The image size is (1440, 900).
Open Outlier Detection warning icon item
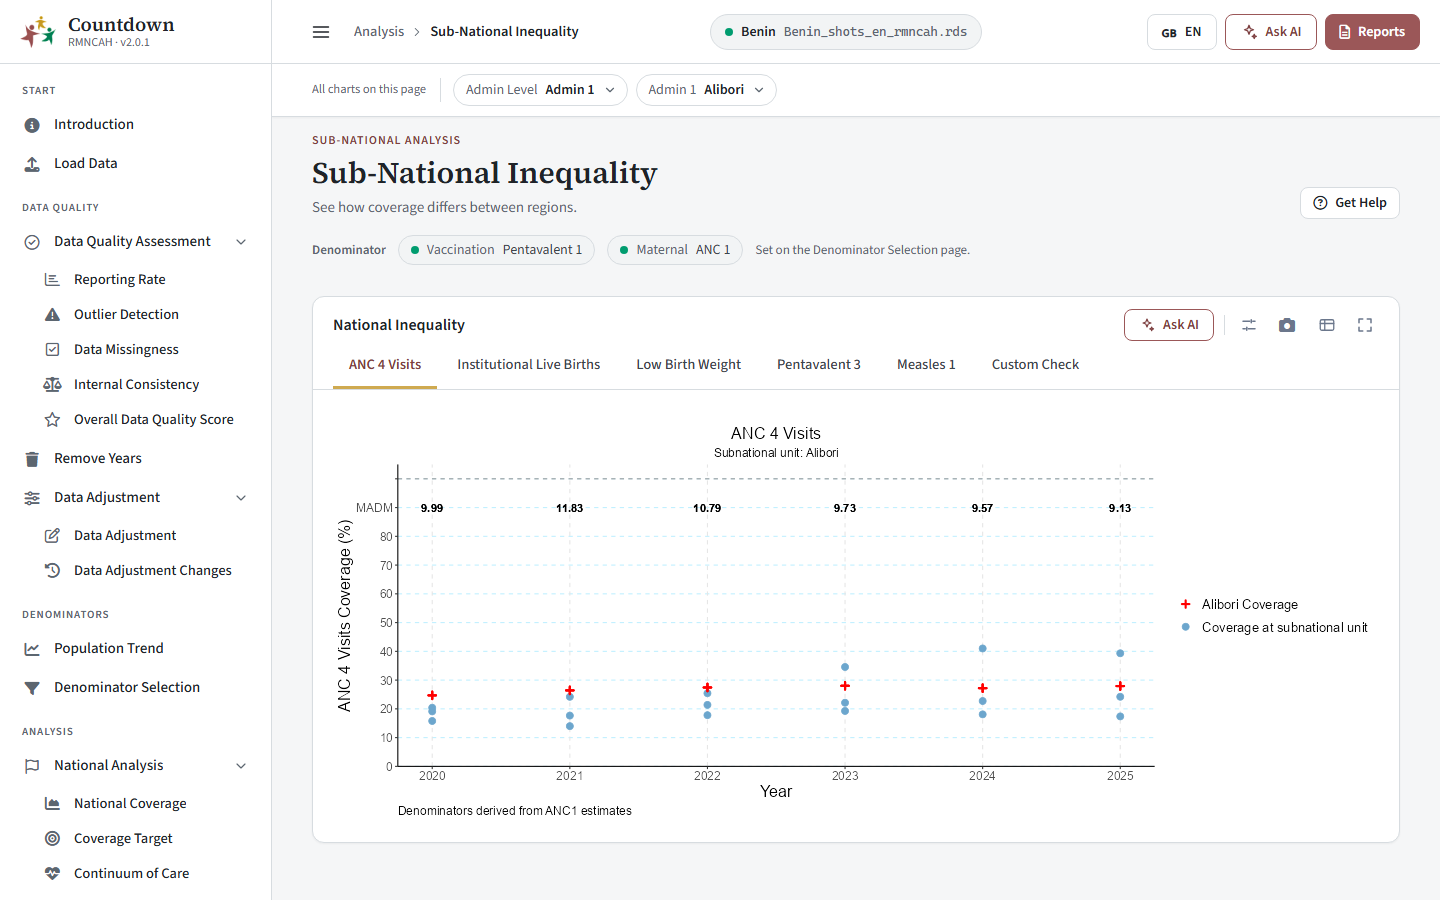(x=52, y=314)
